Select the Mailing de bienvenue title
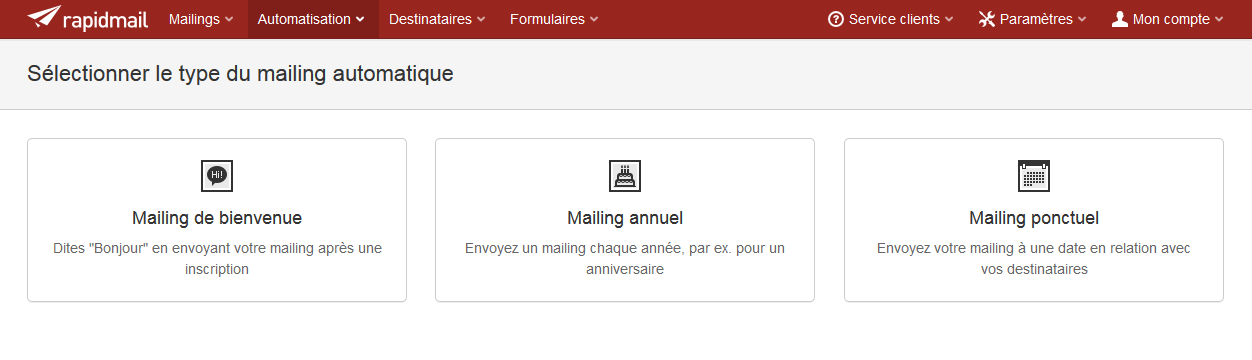This screenshot has width=1252, height=360. (x=217, y=218)
